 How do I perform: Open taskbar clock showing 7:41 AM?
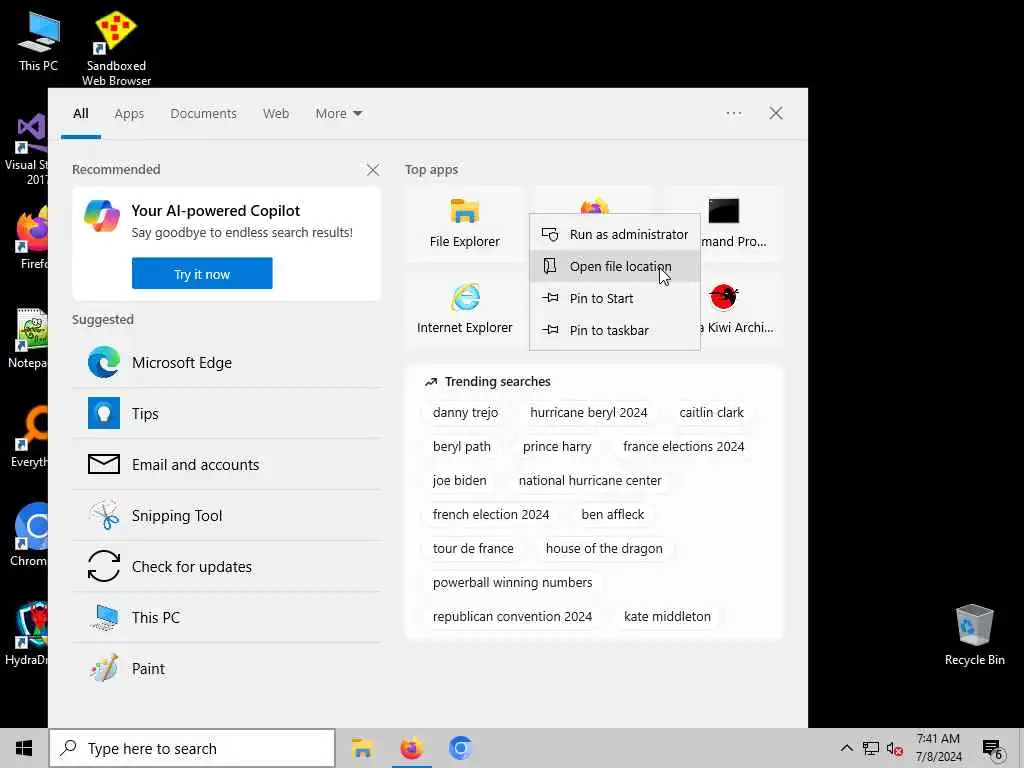point(938,748)
